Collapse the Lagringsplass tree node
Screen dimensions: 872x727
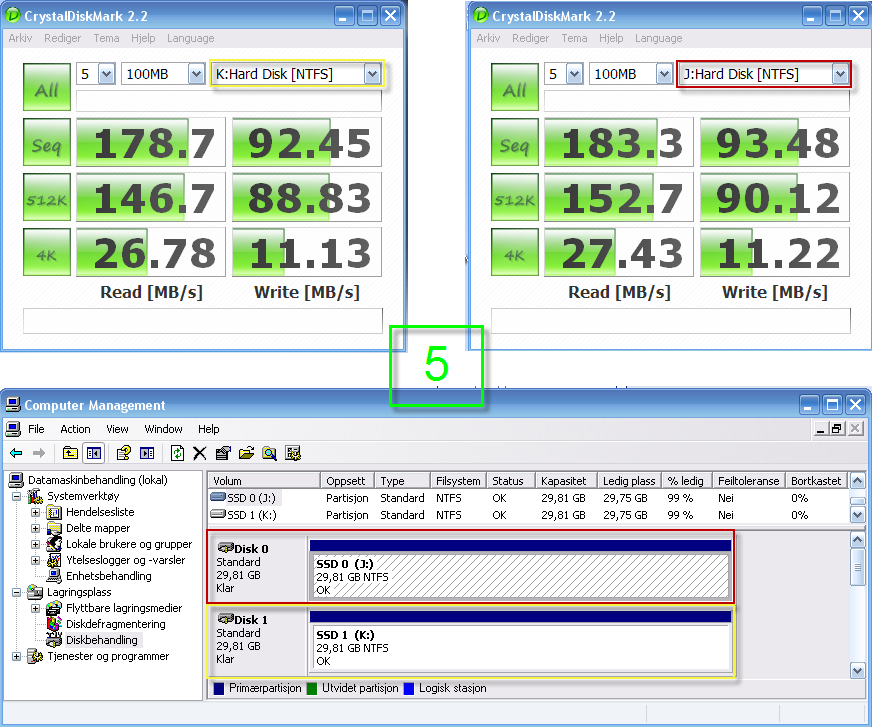17,592
